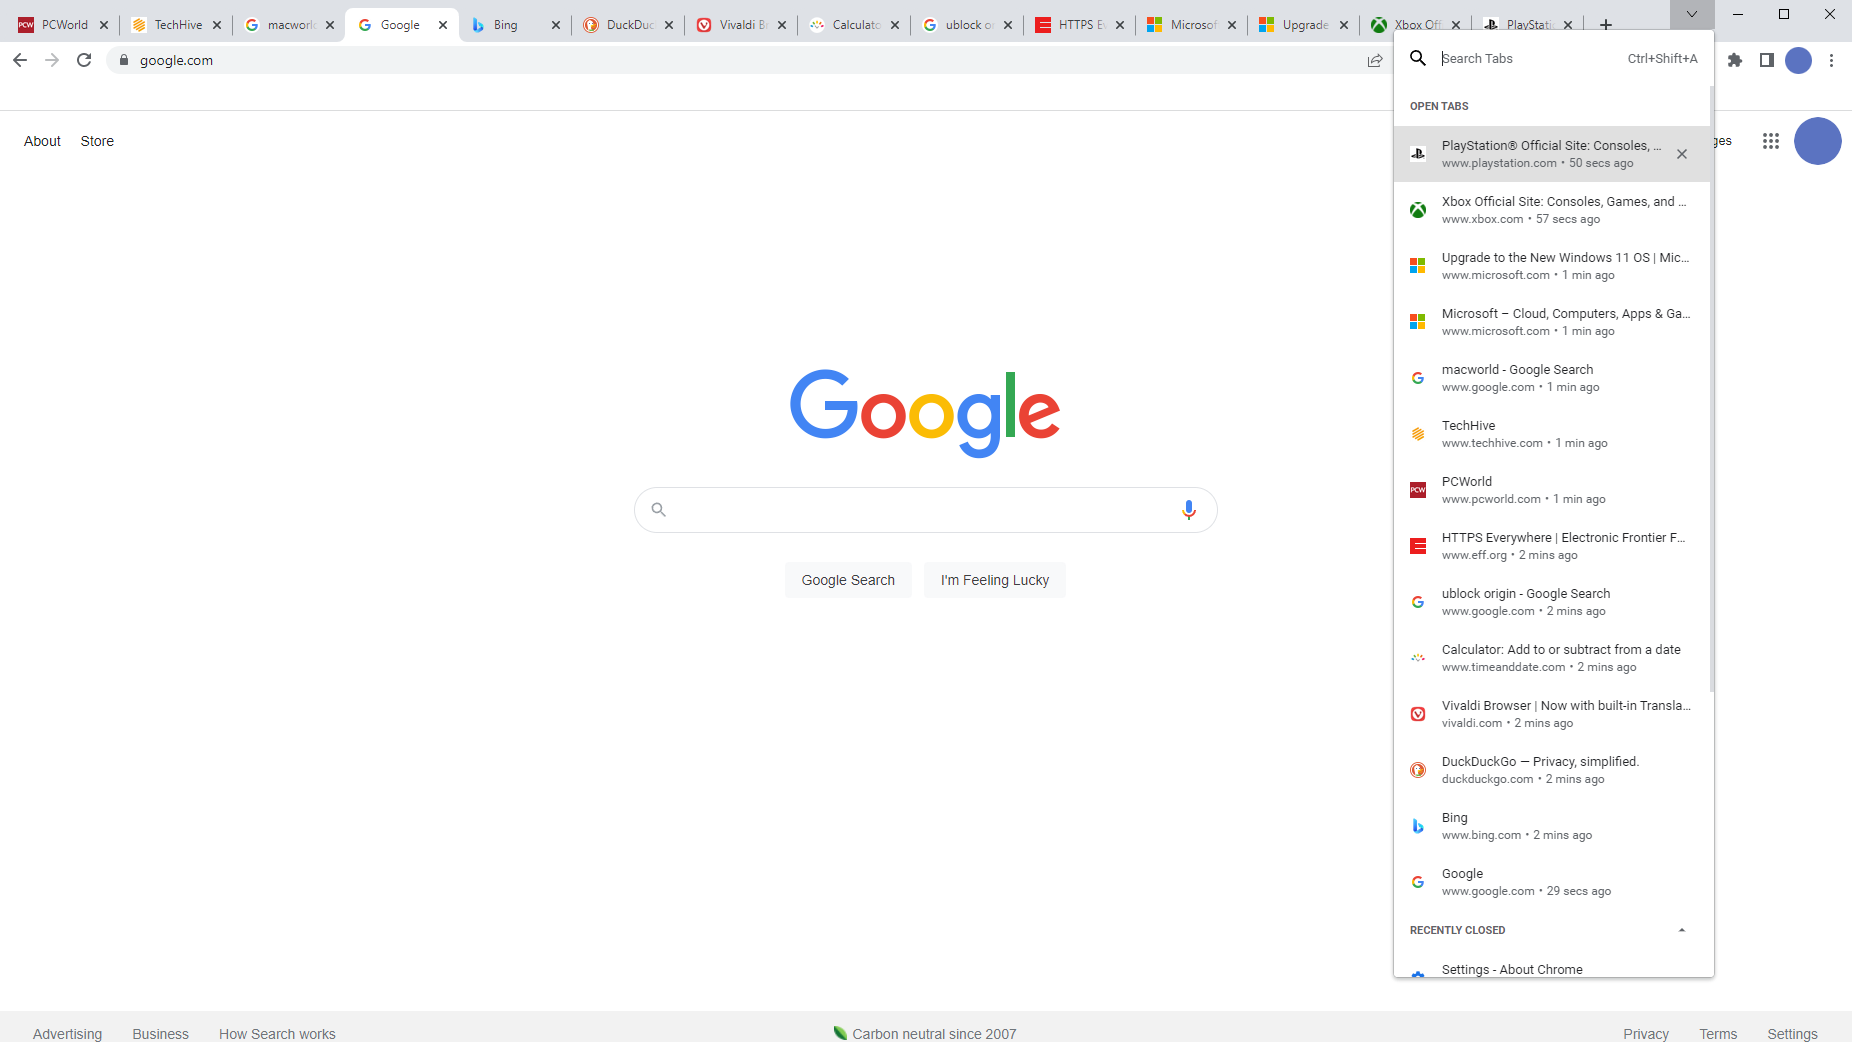Open the Settings footer link
Image resolution: width=1852 pixels, height=1042 pixels.
1792,1033
